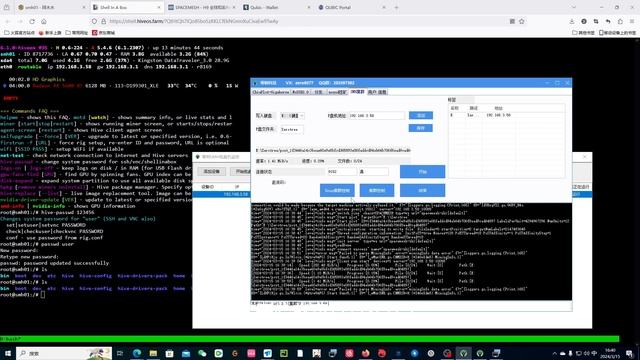Open the 京东商城 bookmark
The image size is (640, 360).
(104, 33)
